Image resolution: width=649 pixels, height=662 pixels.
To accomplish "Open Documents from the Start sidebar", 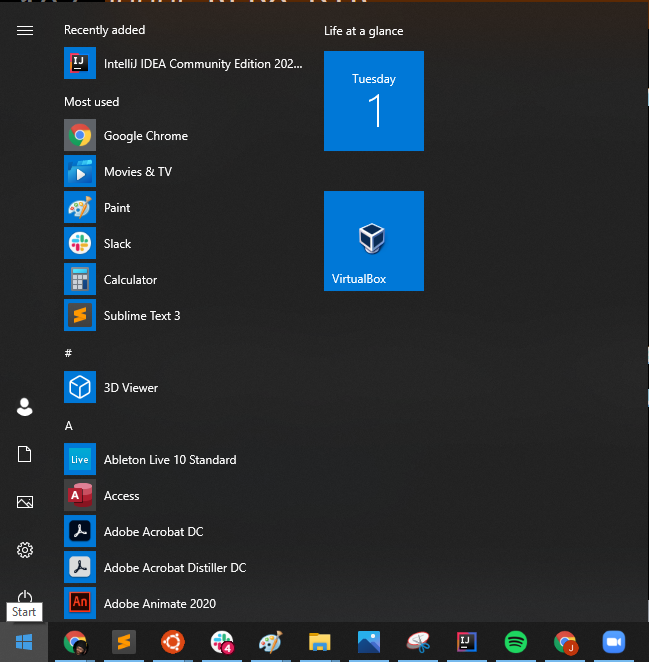I will 24,454.
